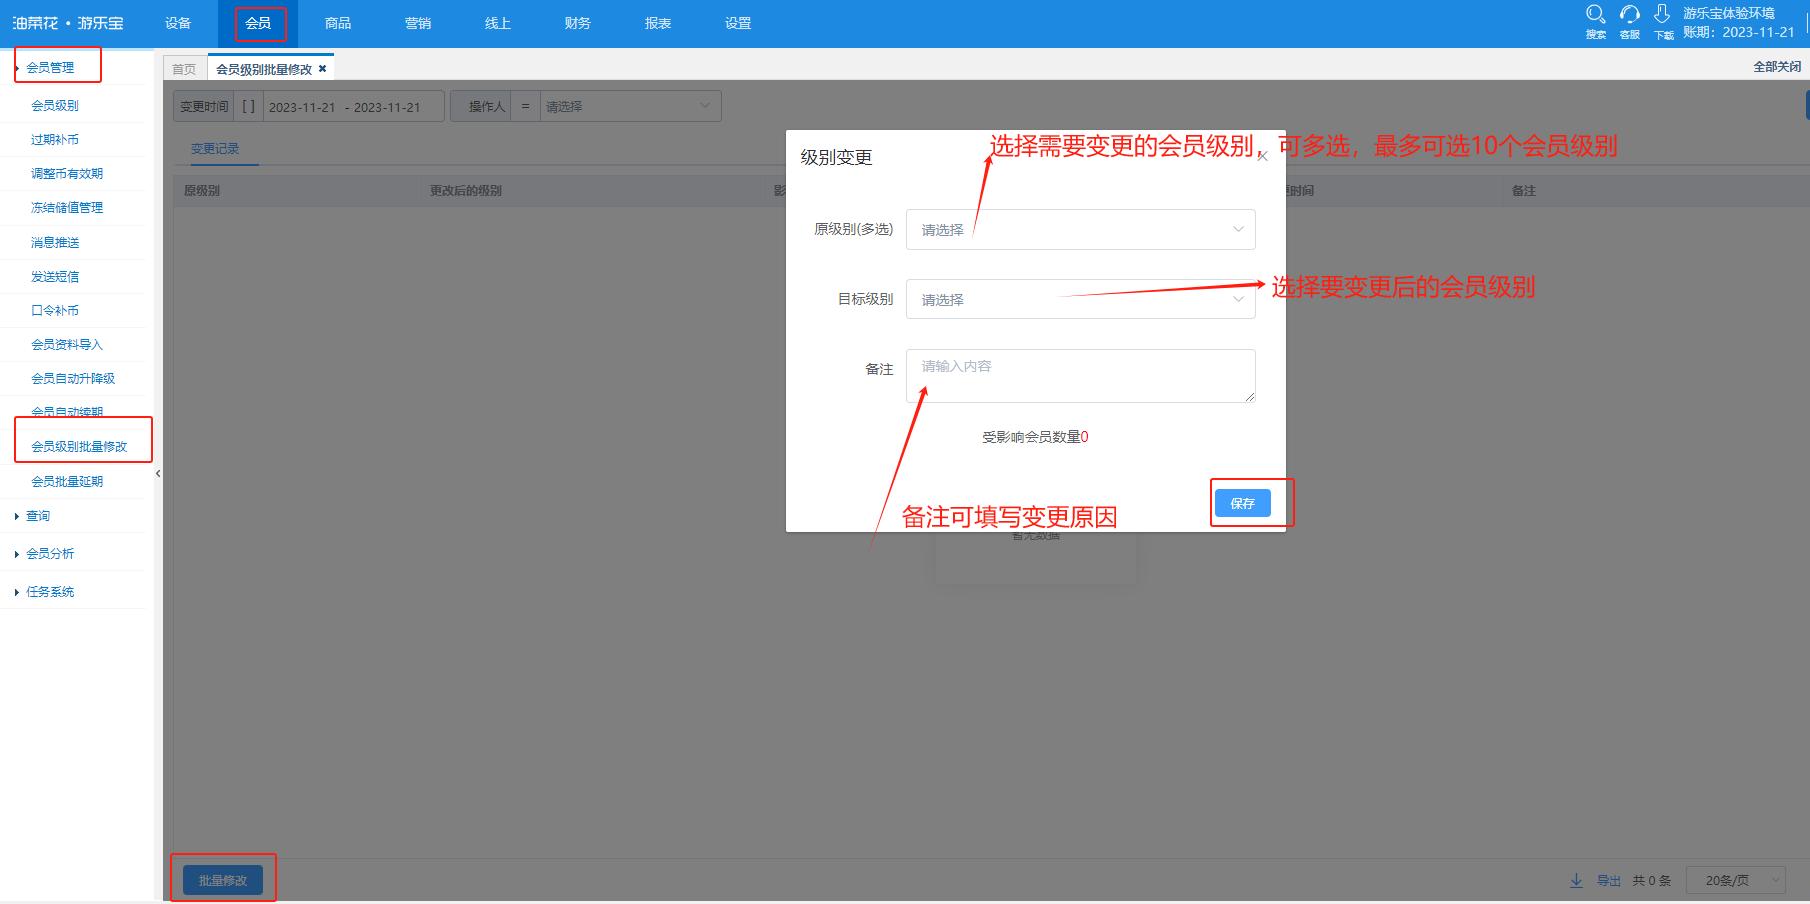Screen dimensions: 1810x904
Task: Open the 线上 top menu
Action: pos(498,23)
